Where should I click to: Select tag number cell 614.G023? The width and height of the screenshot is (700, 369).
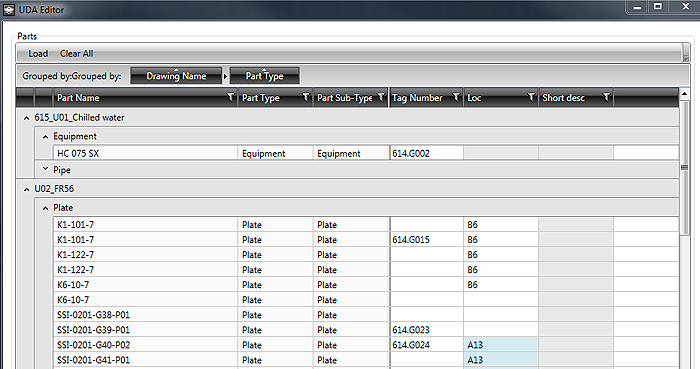click(426, 330)
